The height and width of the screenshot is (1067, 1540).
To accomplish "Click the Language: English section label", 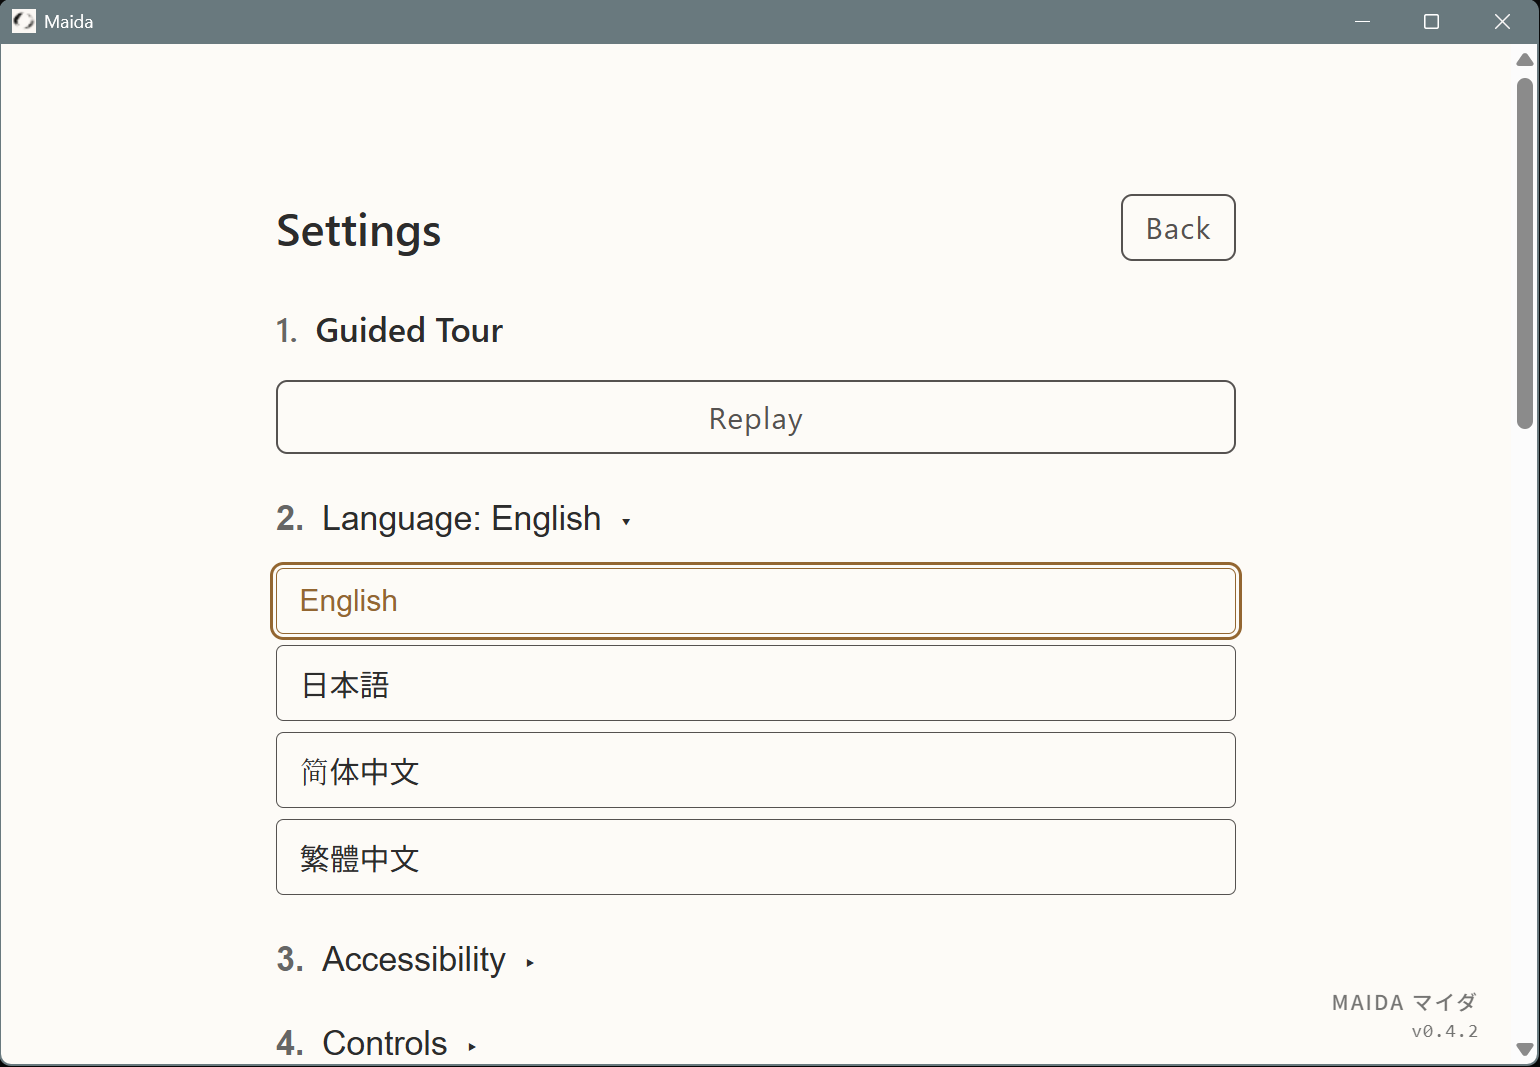I will click(461, 518).
